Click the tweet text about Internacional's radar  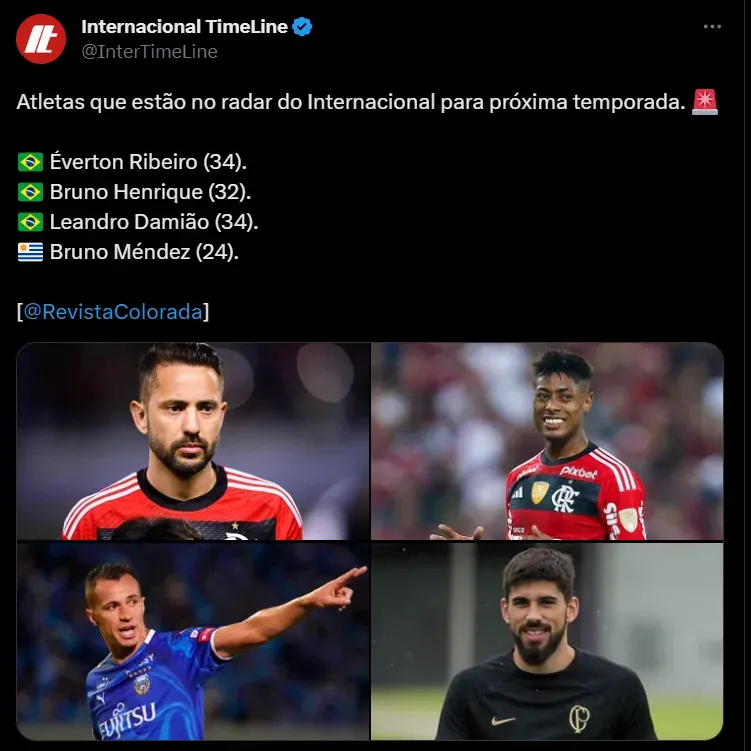351,102
